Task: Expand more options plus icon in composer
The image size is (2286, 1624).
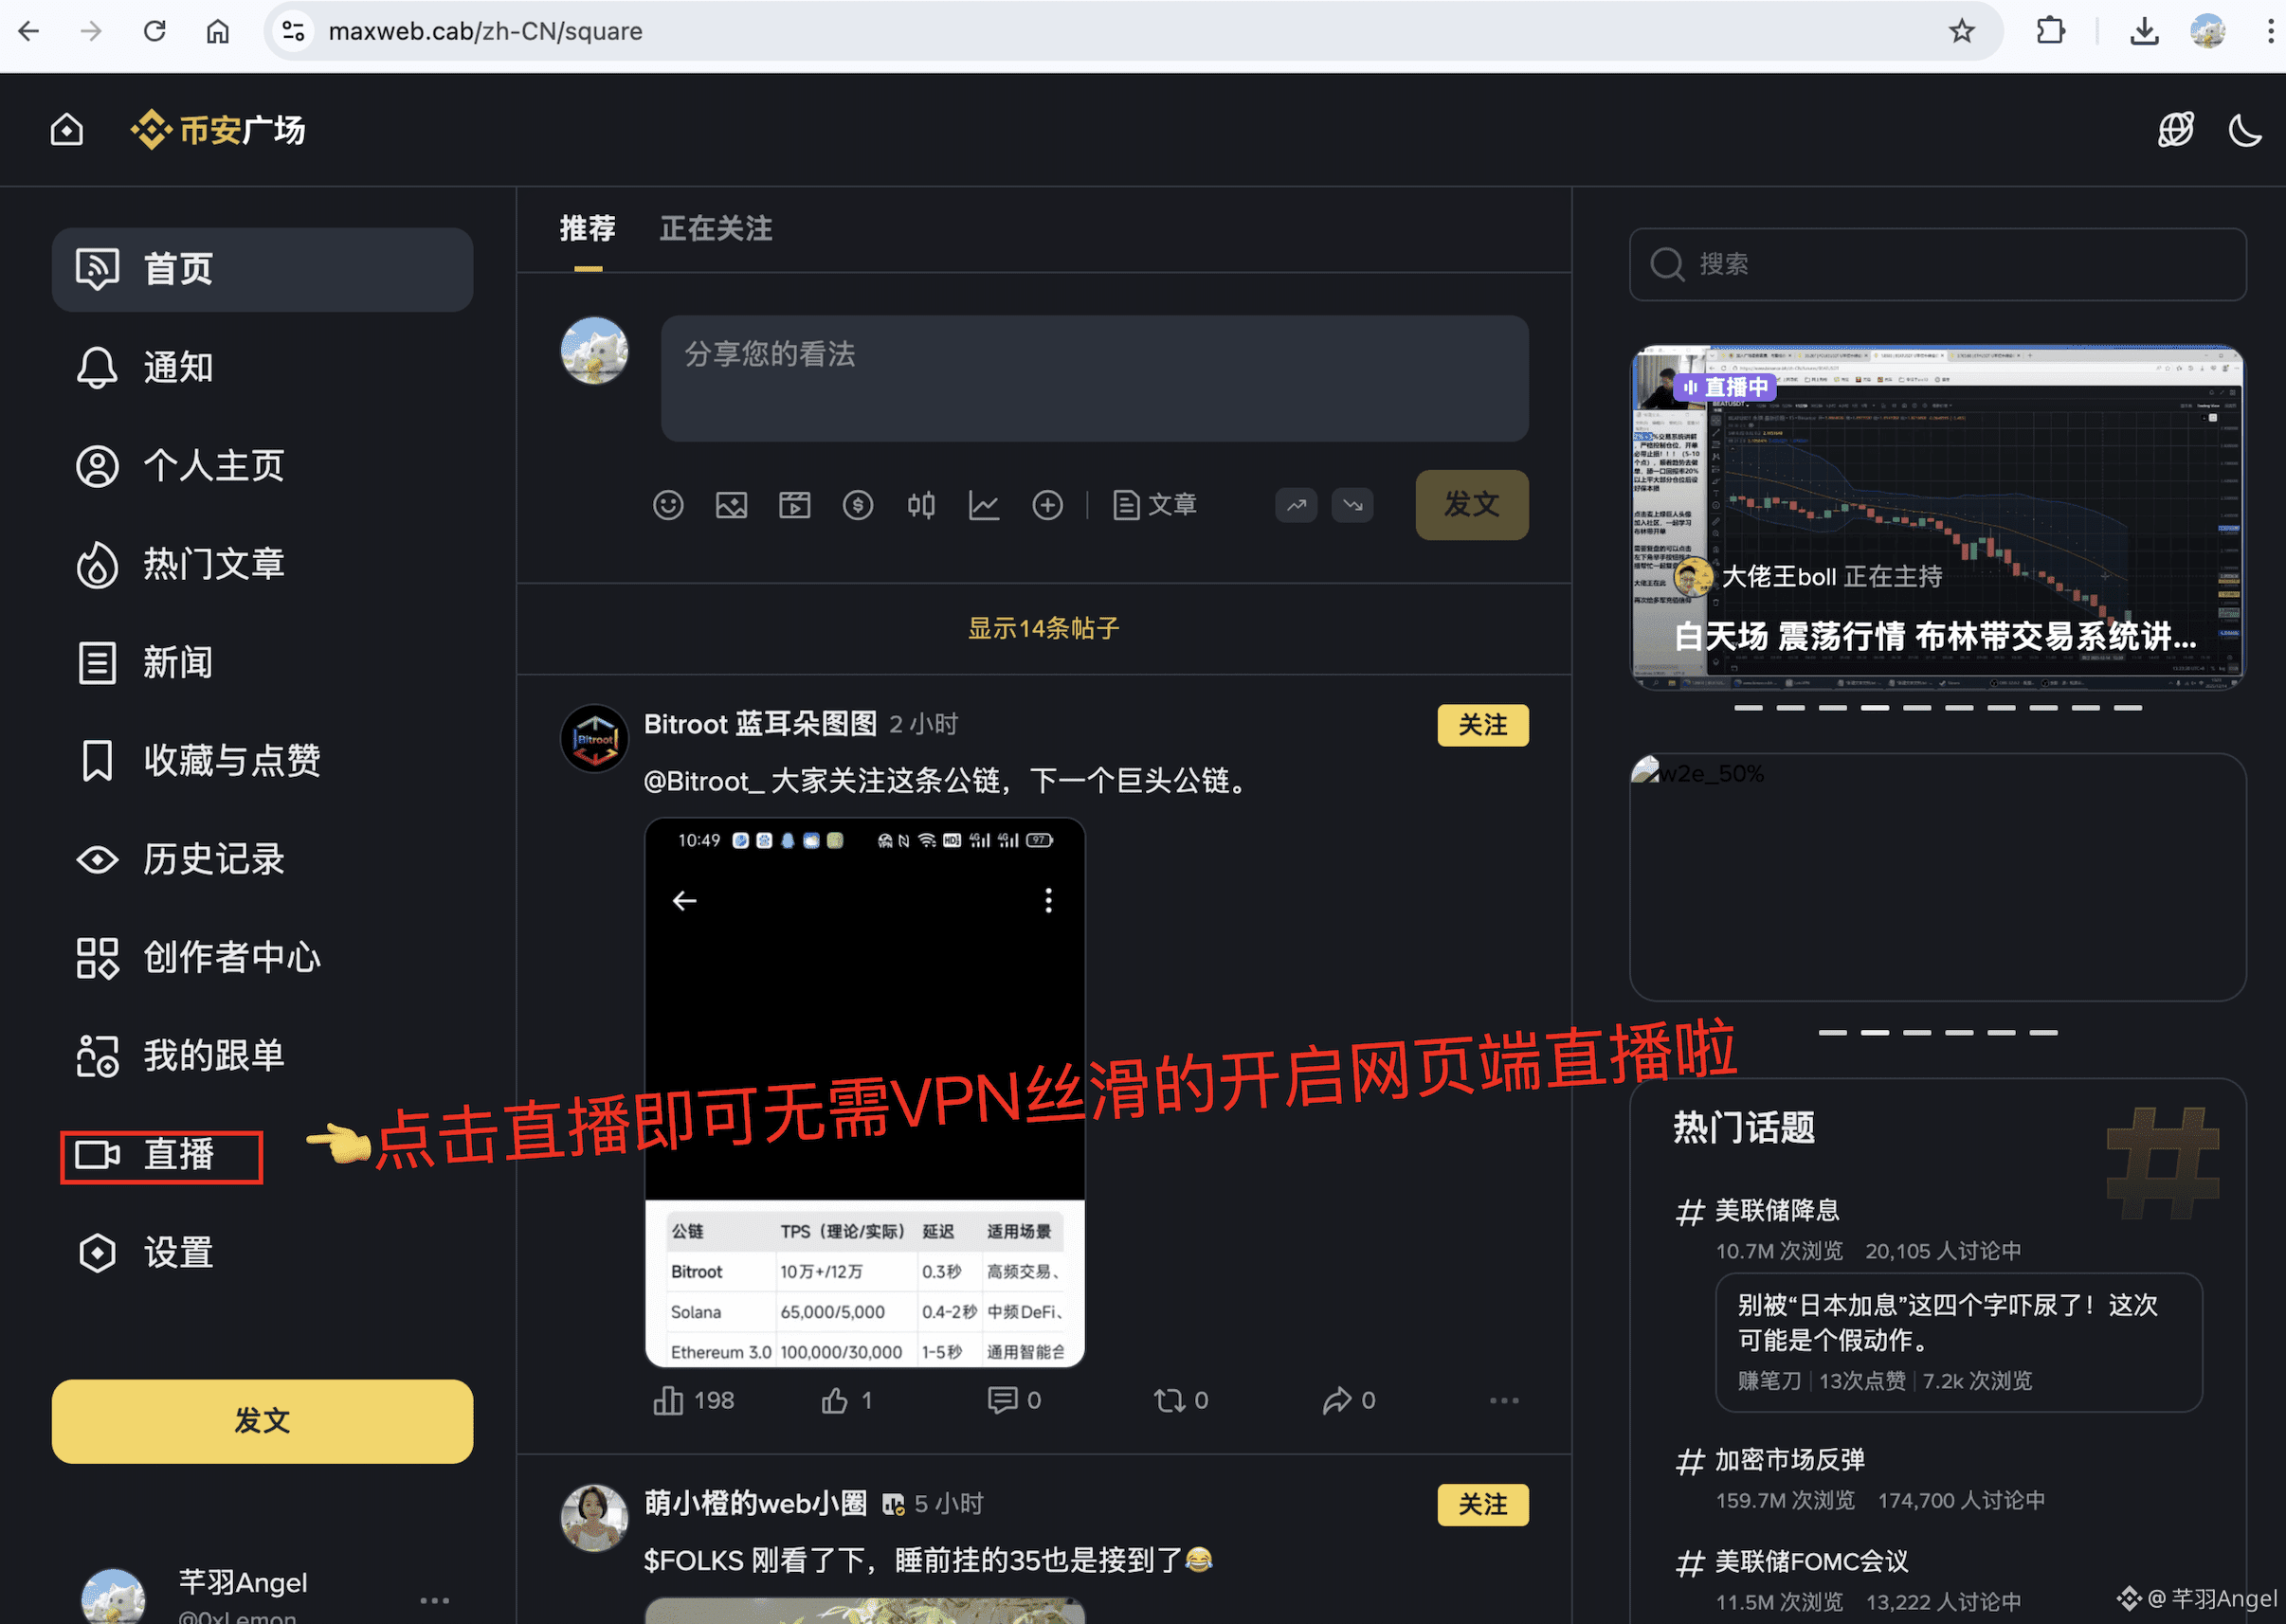Action: click(x=1047, y=505)
